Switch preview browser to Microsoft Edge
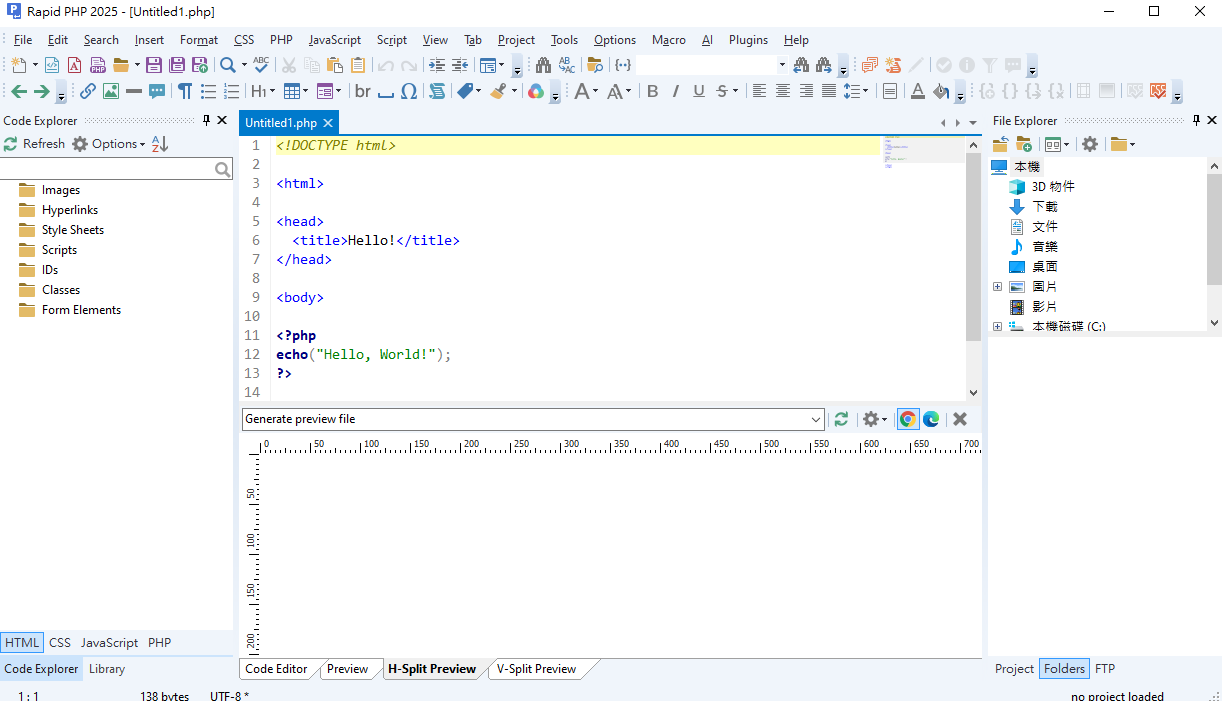 (931, 419)
